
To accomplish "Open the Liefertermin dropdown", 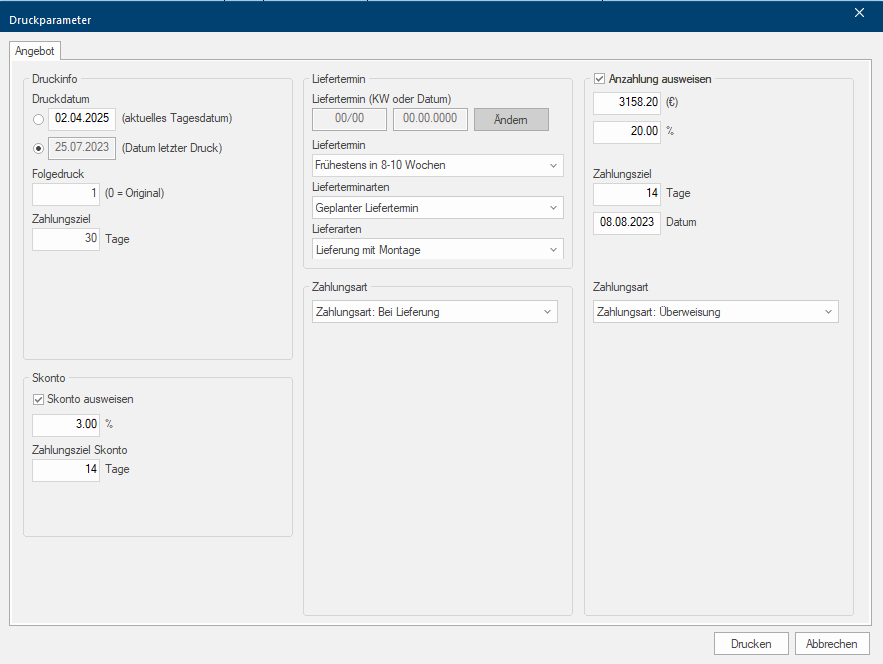I will pyautogui.click(x=437, y=165).
